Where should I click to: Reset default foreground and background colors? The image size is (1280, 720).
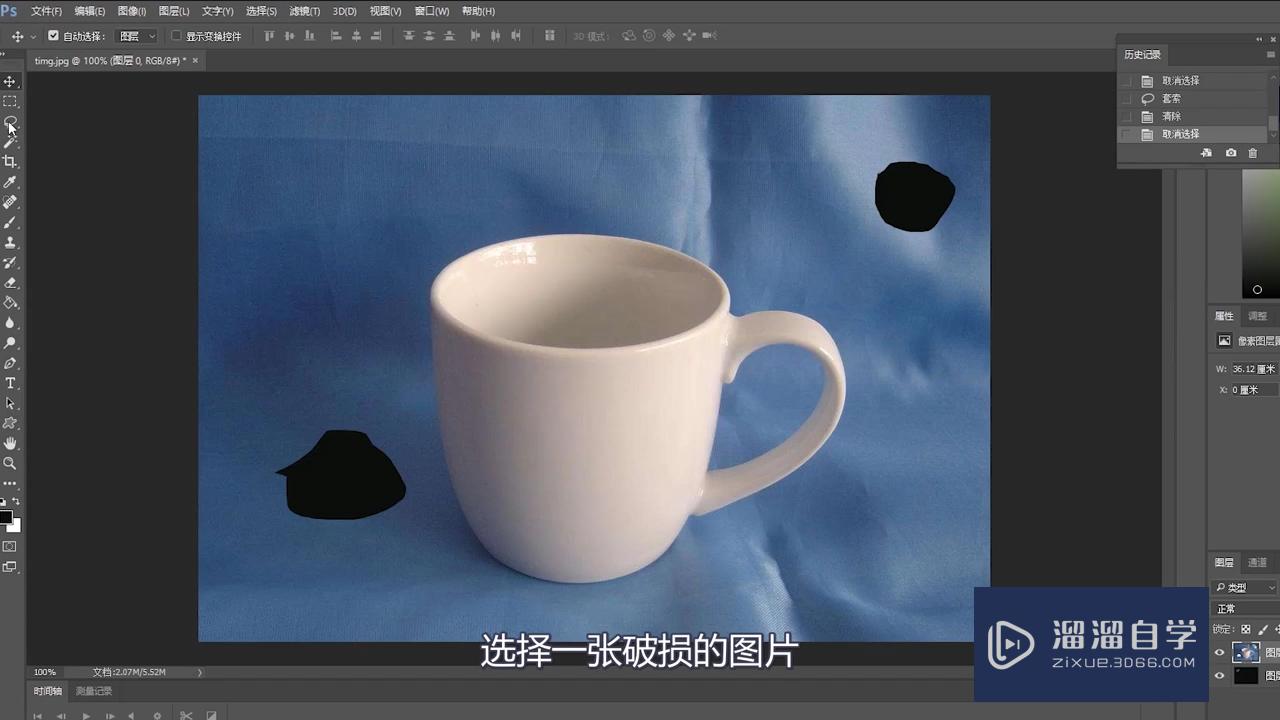click(2, 502)
